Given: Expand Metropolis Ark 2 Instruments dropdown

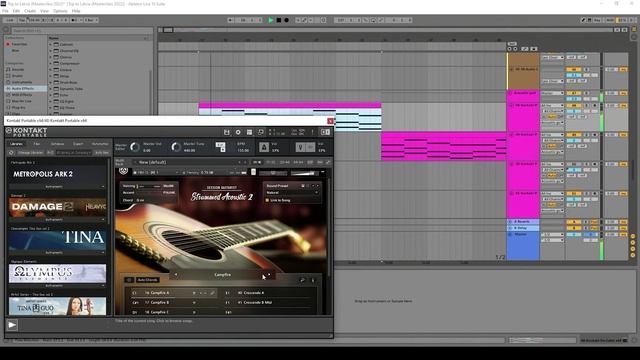Looking at the screenshot, I should (x=58, y=187).
